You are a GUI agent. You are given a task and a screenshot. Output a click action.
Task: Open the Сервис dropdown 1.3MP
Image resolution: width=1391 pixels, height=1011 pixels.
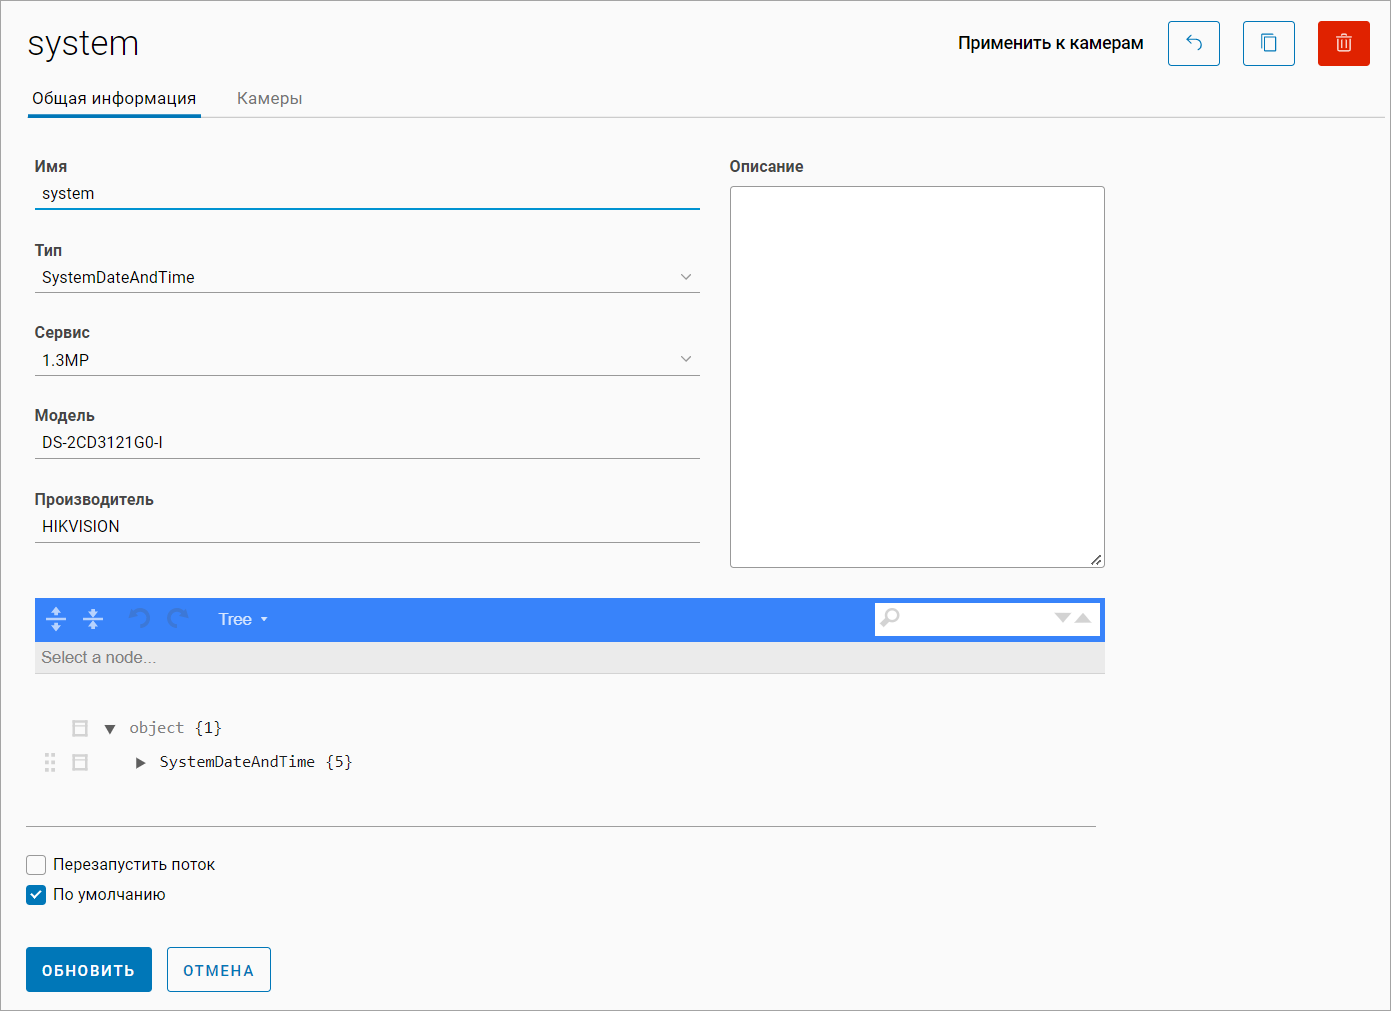(x=366, y=360)
